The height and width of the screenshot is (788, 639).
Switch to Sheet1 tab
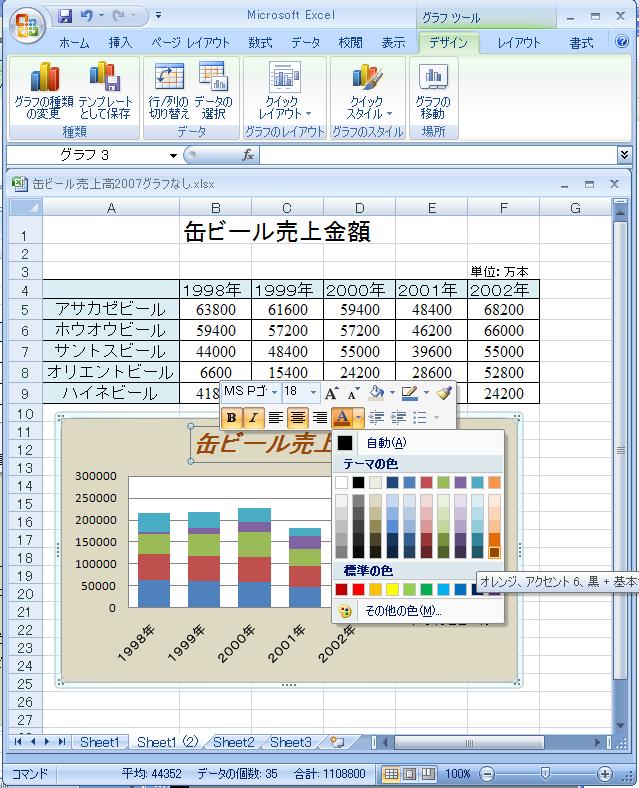(x=100, y=742)
